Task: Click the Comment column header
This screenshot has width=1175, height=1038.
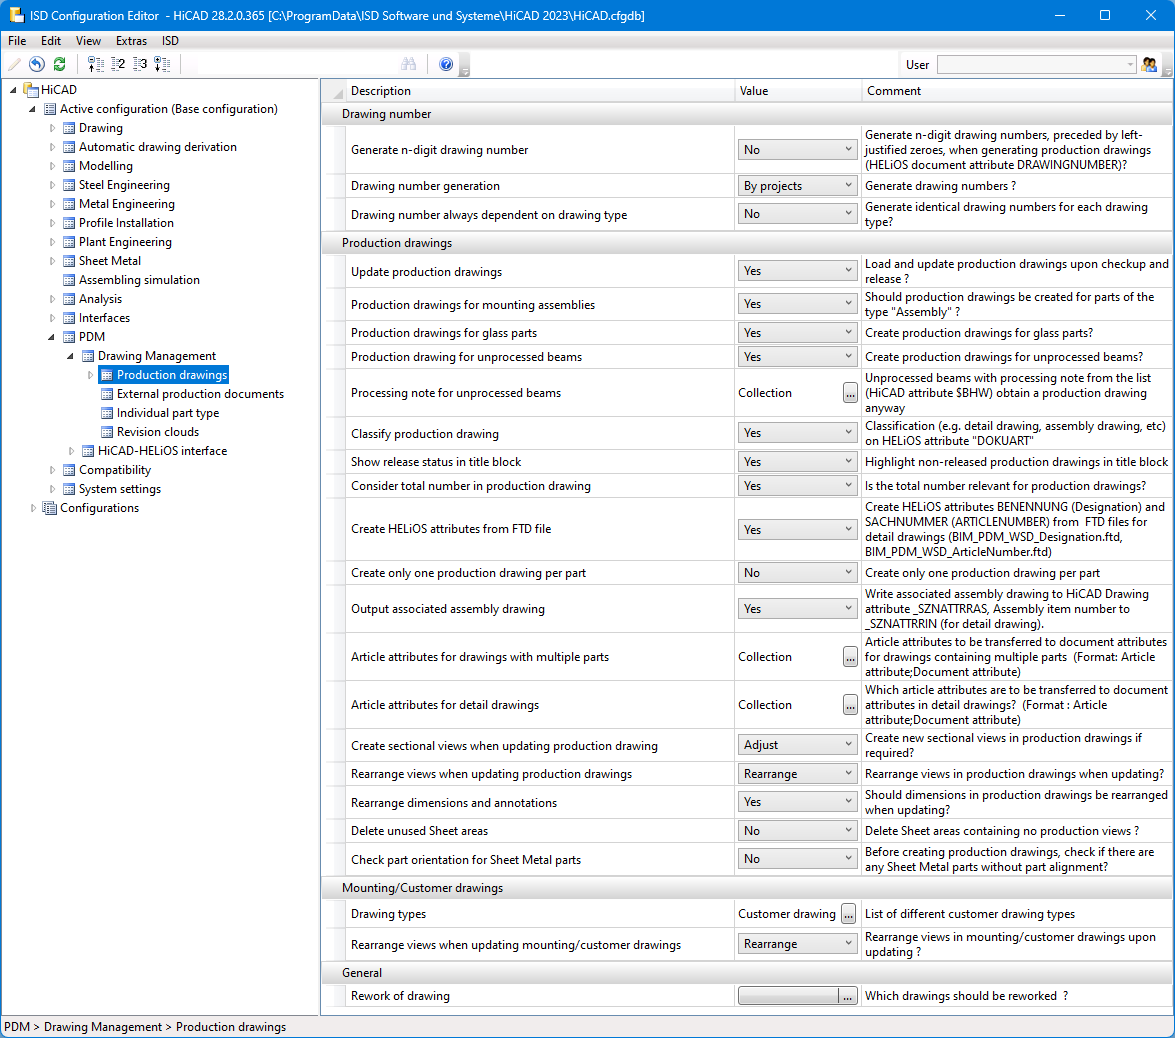Action: click(x=1017, y=91)
